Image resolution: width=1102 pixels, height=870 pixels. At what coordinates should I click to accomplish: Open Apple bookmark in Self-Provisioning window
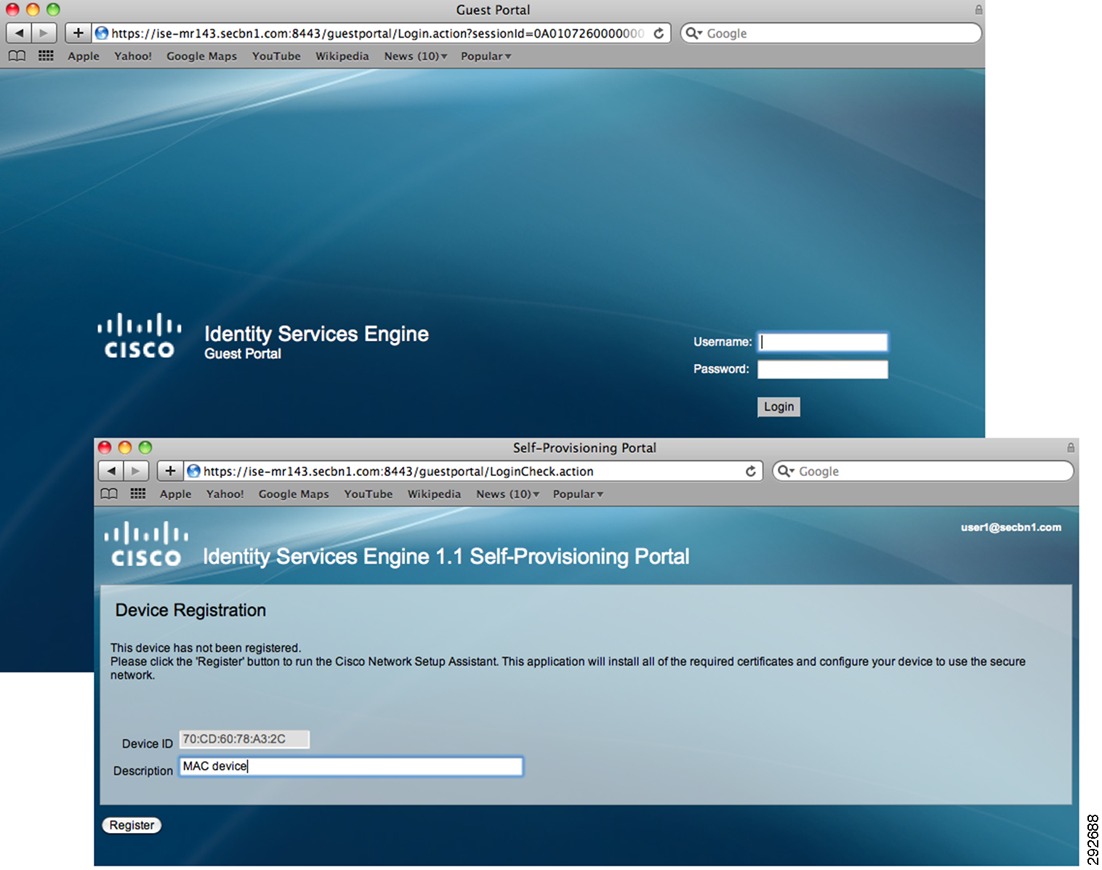175,494
